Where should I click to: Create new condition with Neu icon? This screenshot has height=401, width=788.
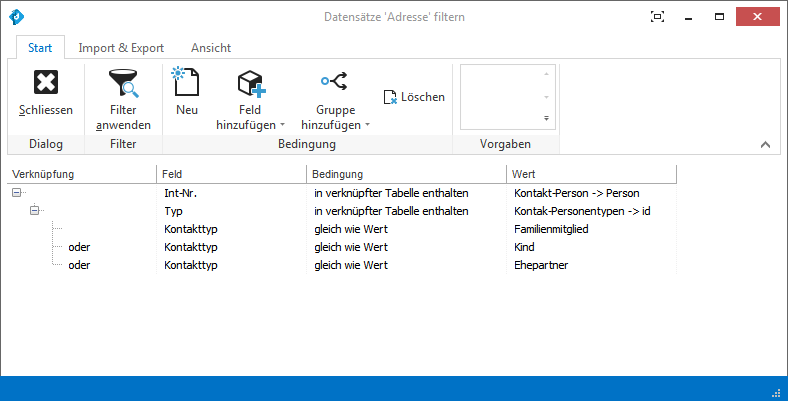[x=186, y=81]
